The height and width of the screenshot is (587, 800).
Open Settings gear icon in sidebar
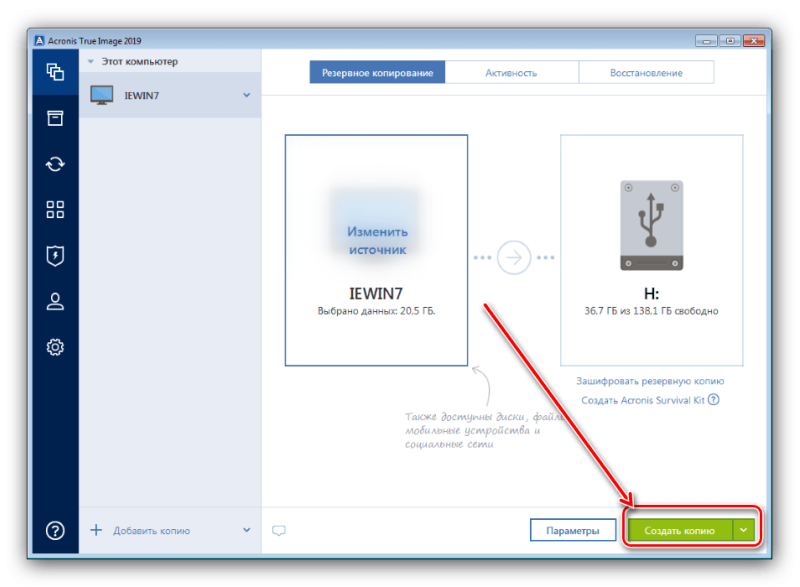coord(55,347)
